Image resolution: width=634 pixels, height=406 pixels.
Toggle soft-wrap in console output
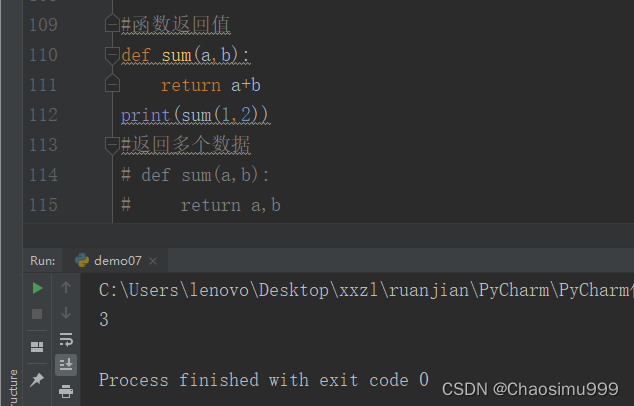tap(66, 339)
